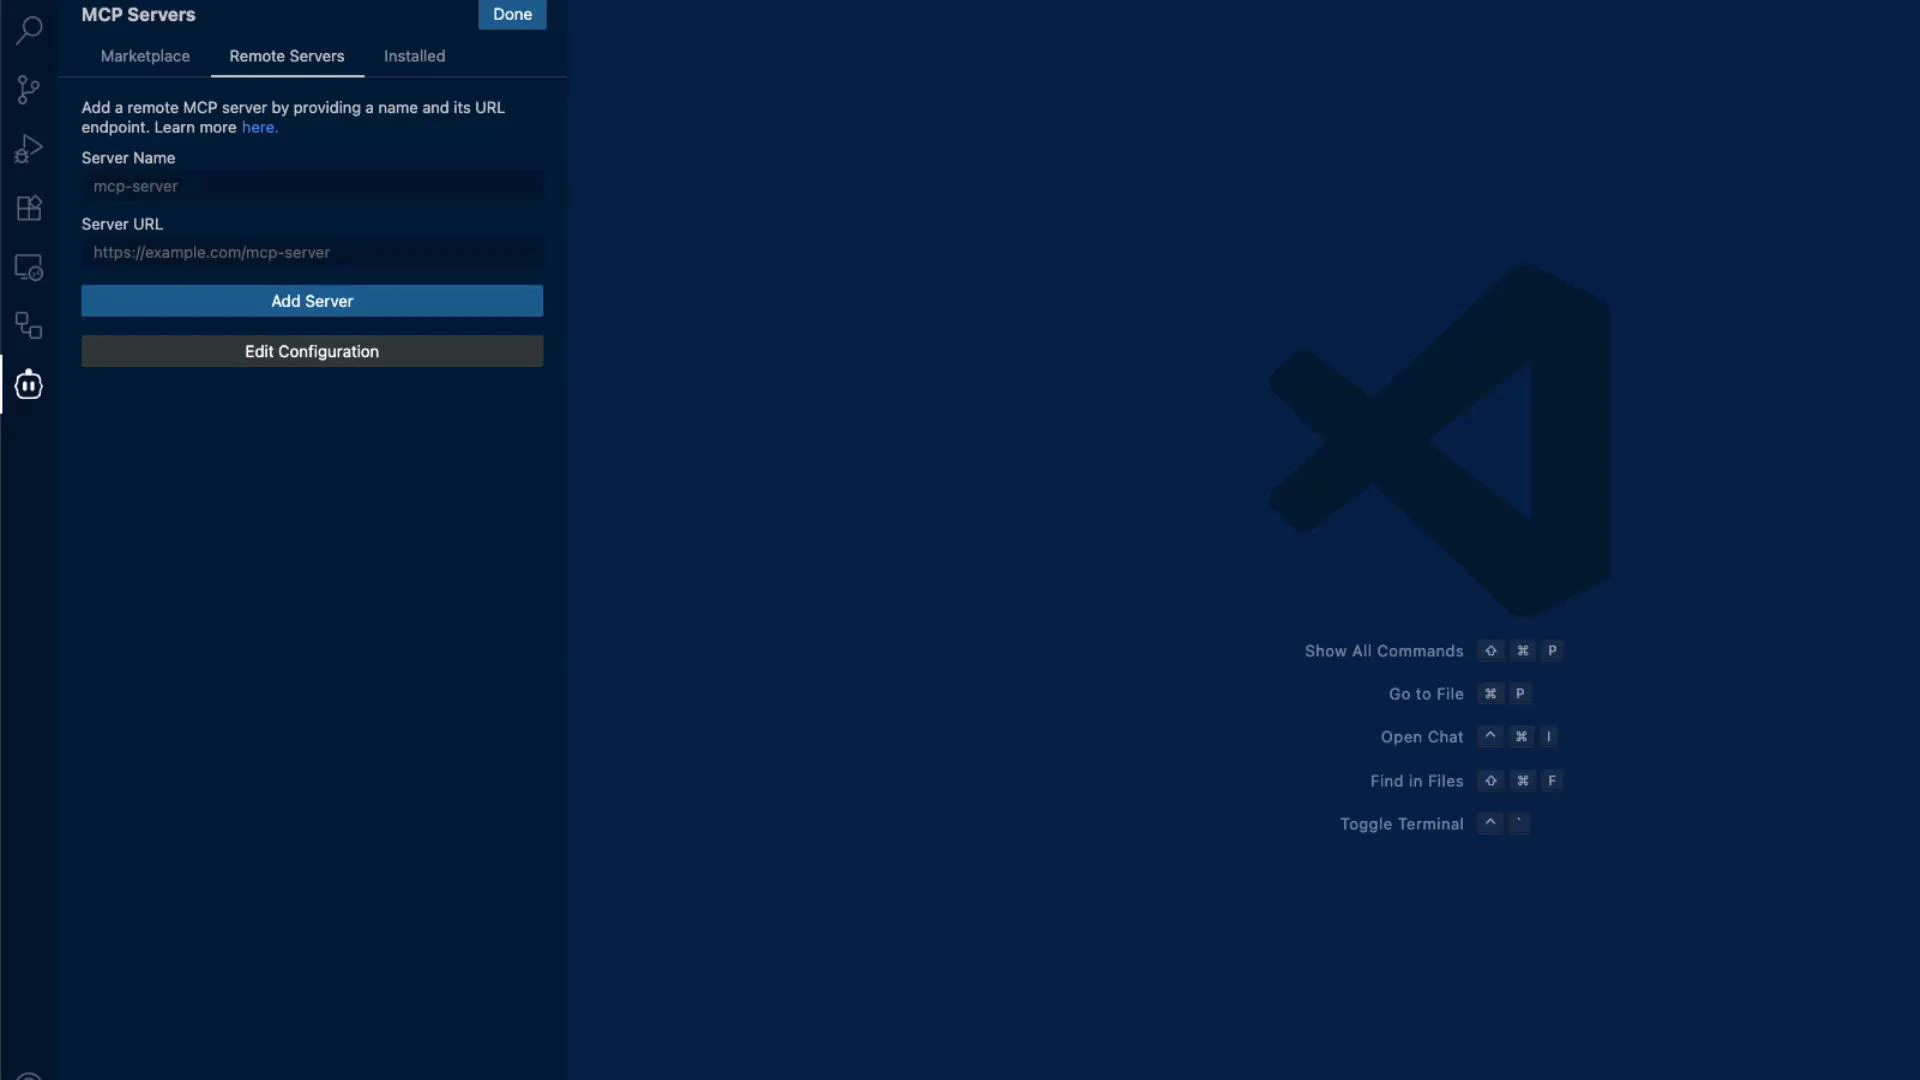Switch to the Marketplace tab
The image size is (1920, 1080).
(x=145, y=56)
